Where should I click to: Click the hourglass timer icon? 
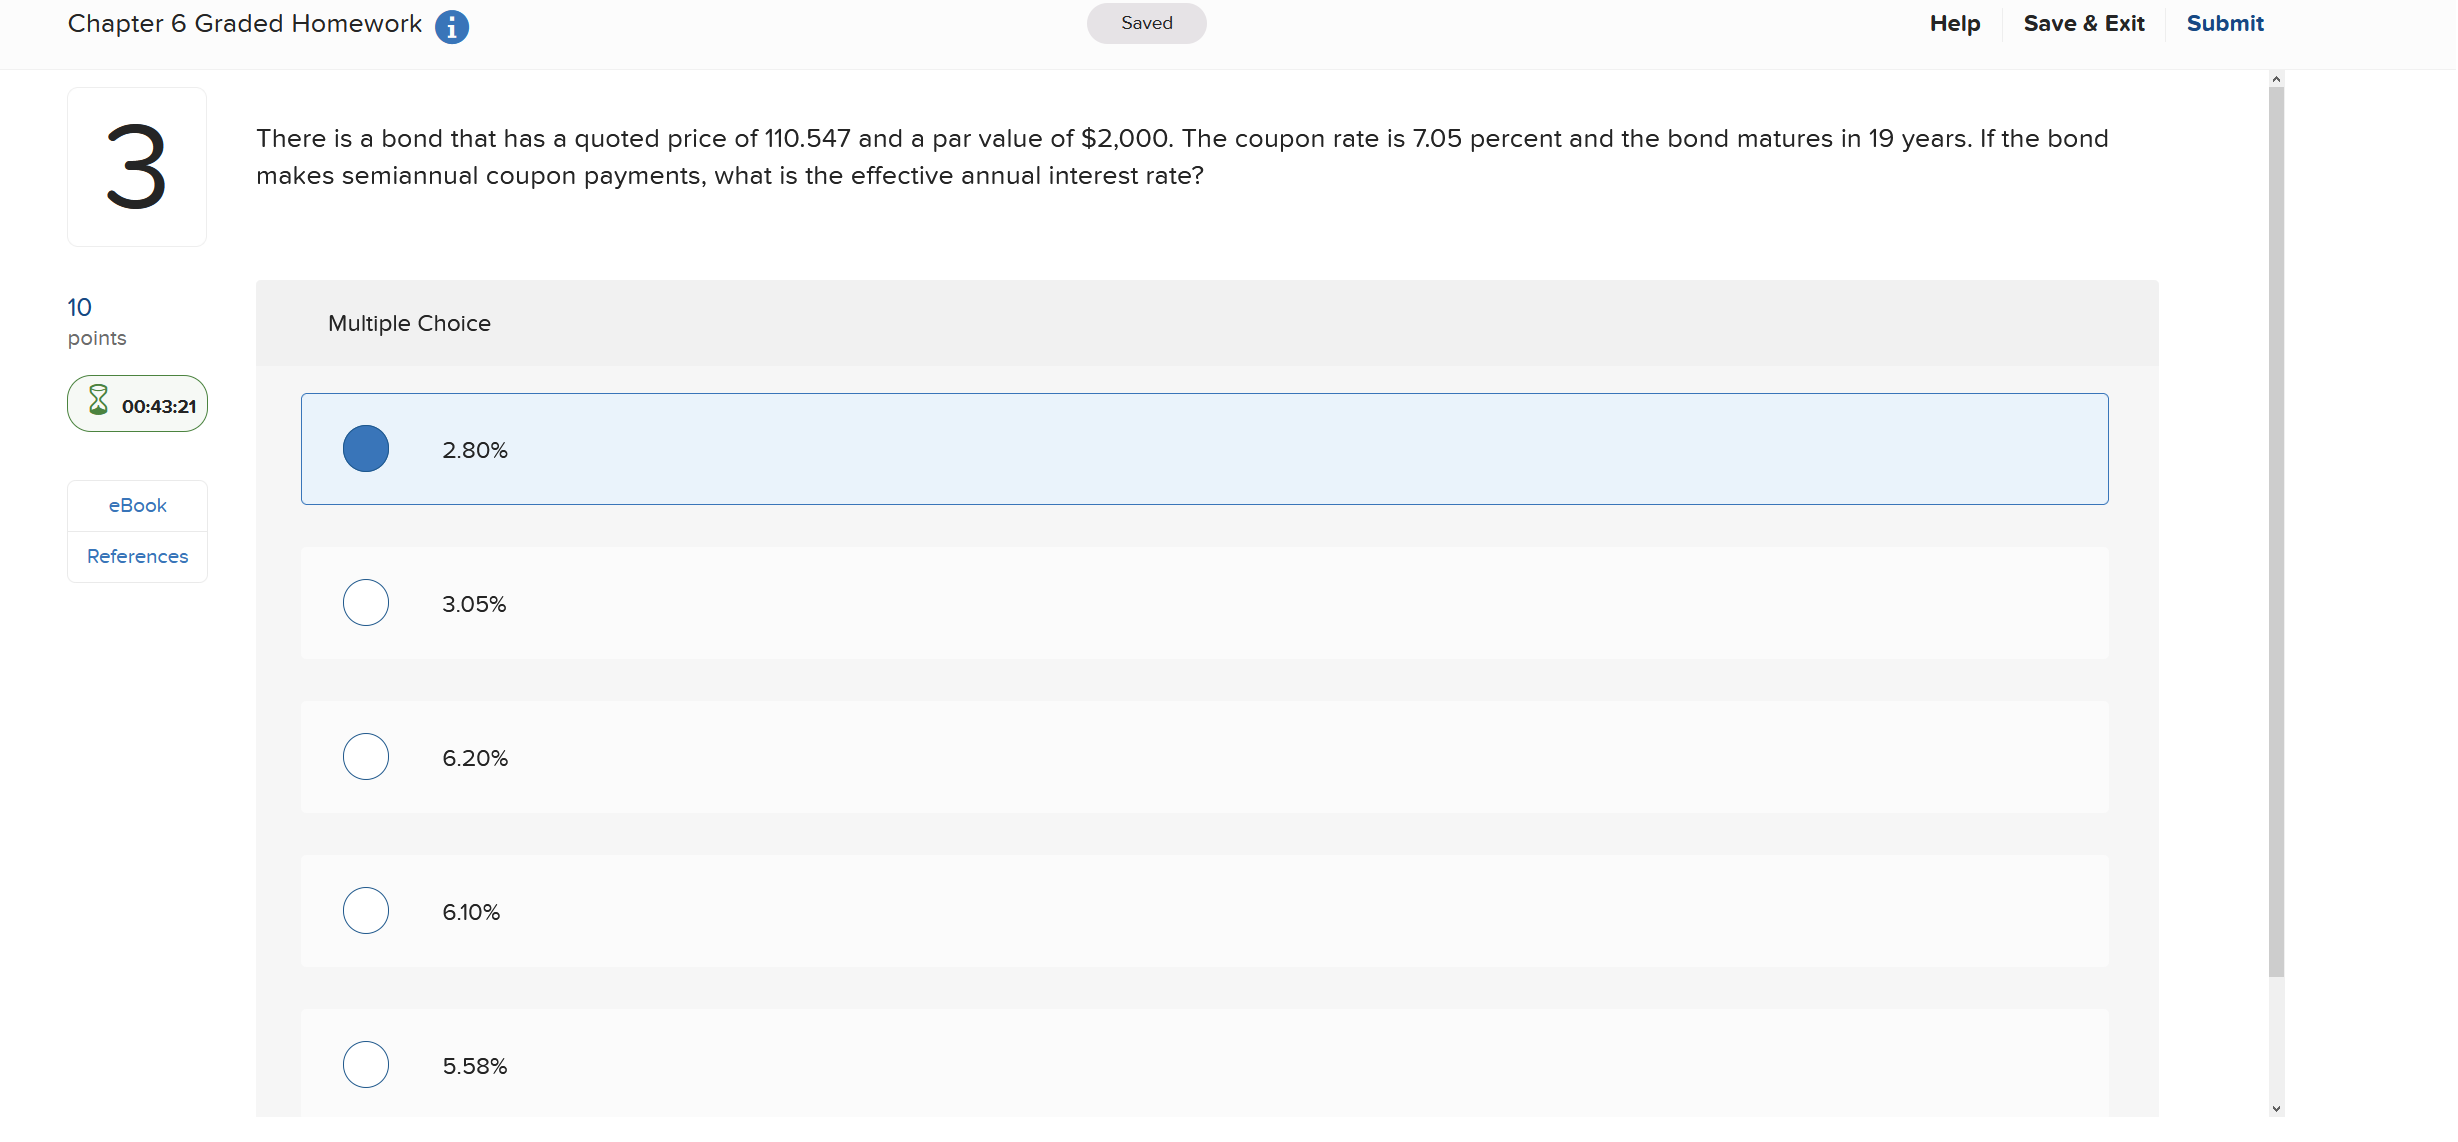(98, 400)
